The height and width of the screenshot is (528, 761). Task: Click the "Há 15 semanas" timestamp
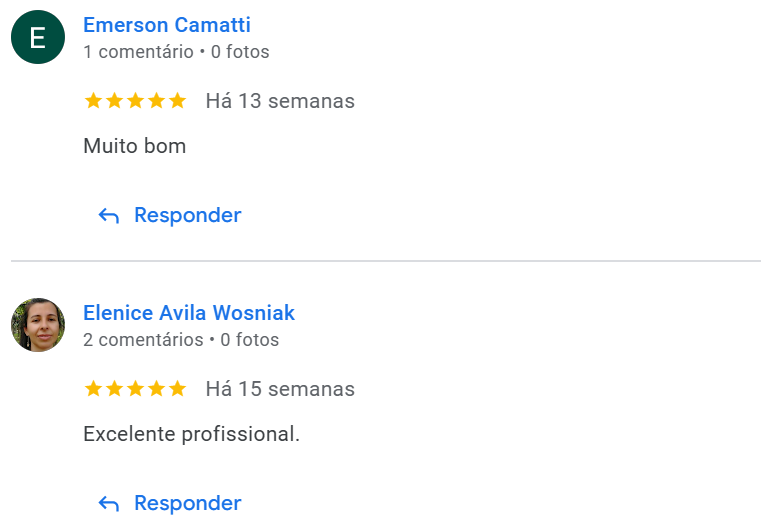point(280,389)
